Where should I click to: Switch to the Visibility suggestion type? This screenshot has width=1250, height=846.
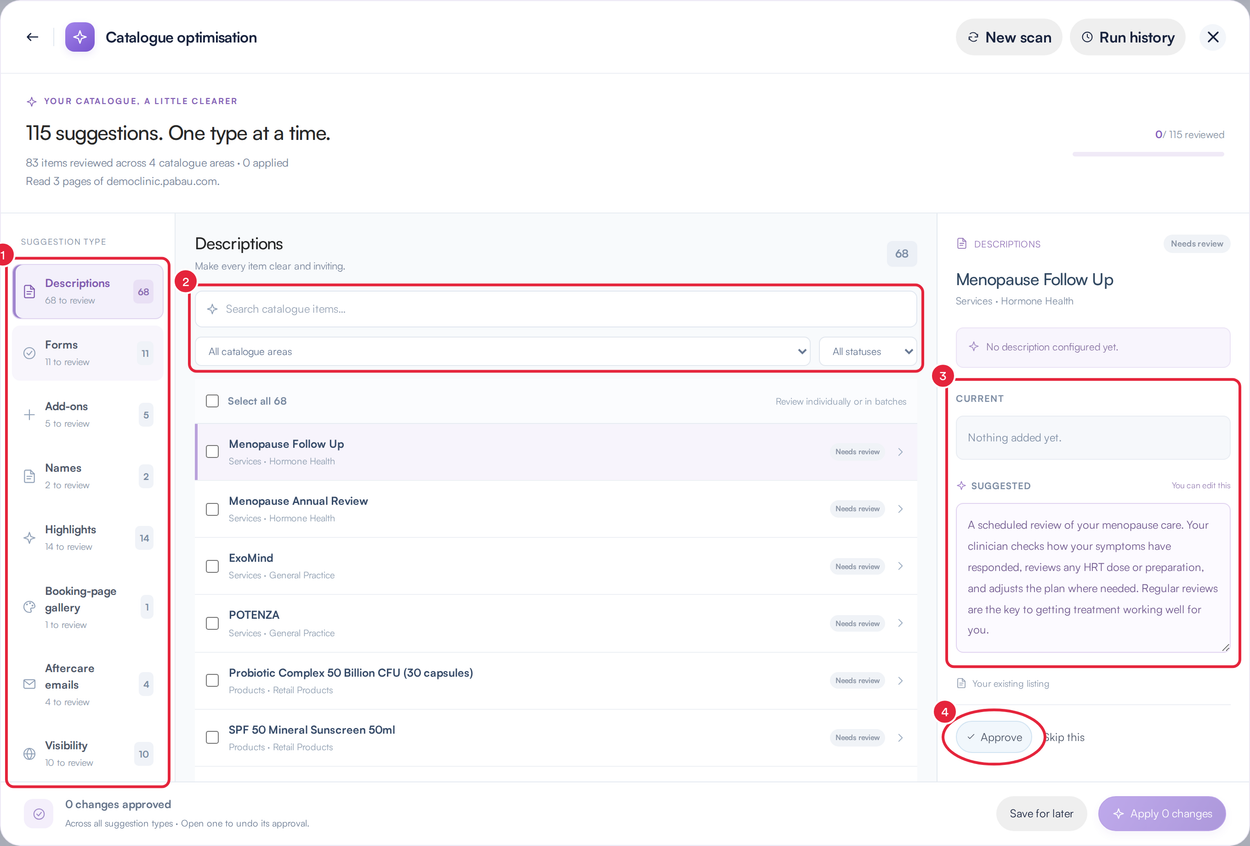tap(88, 754)
